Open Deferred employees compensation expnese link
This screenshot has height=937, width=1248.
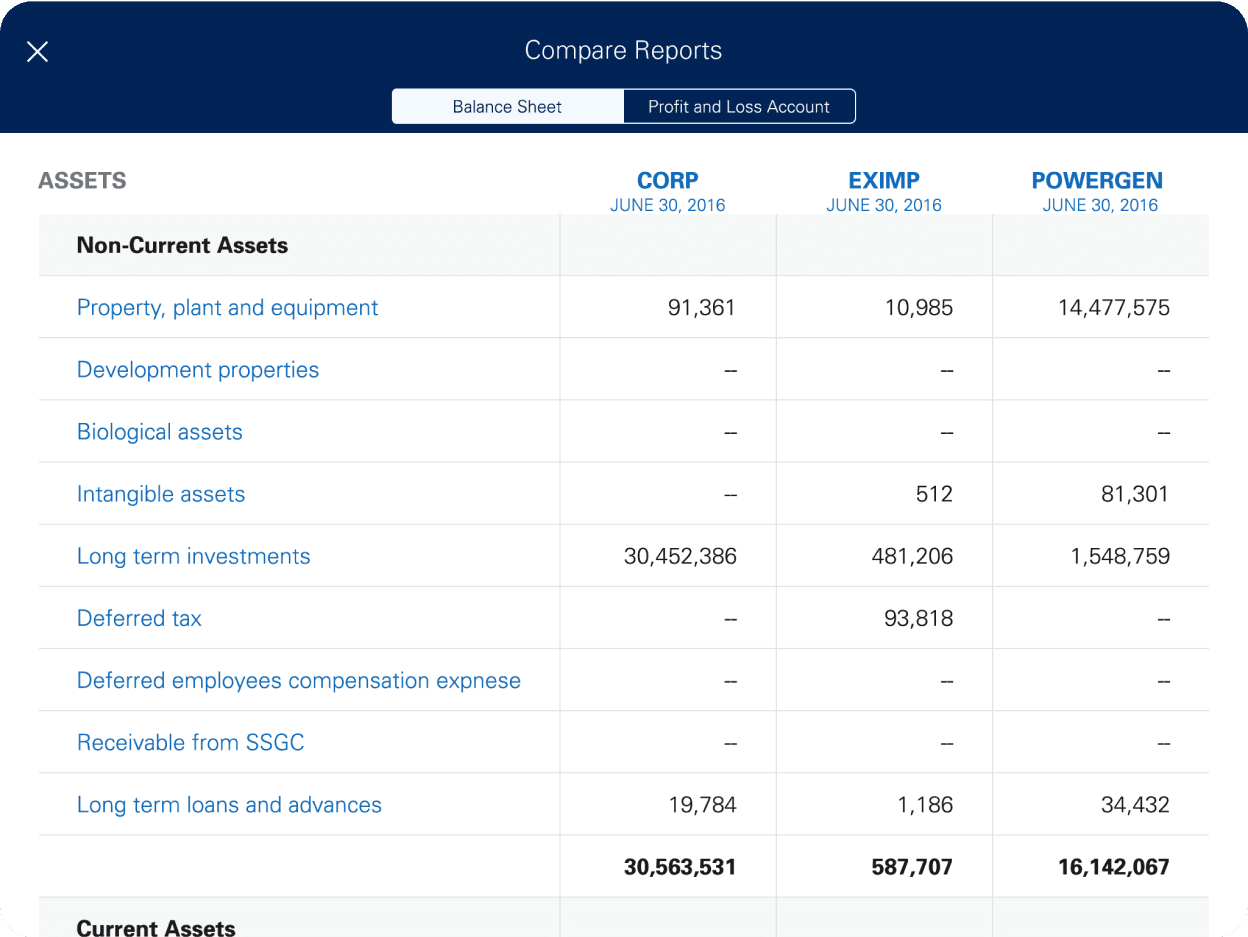coord(299,680)
